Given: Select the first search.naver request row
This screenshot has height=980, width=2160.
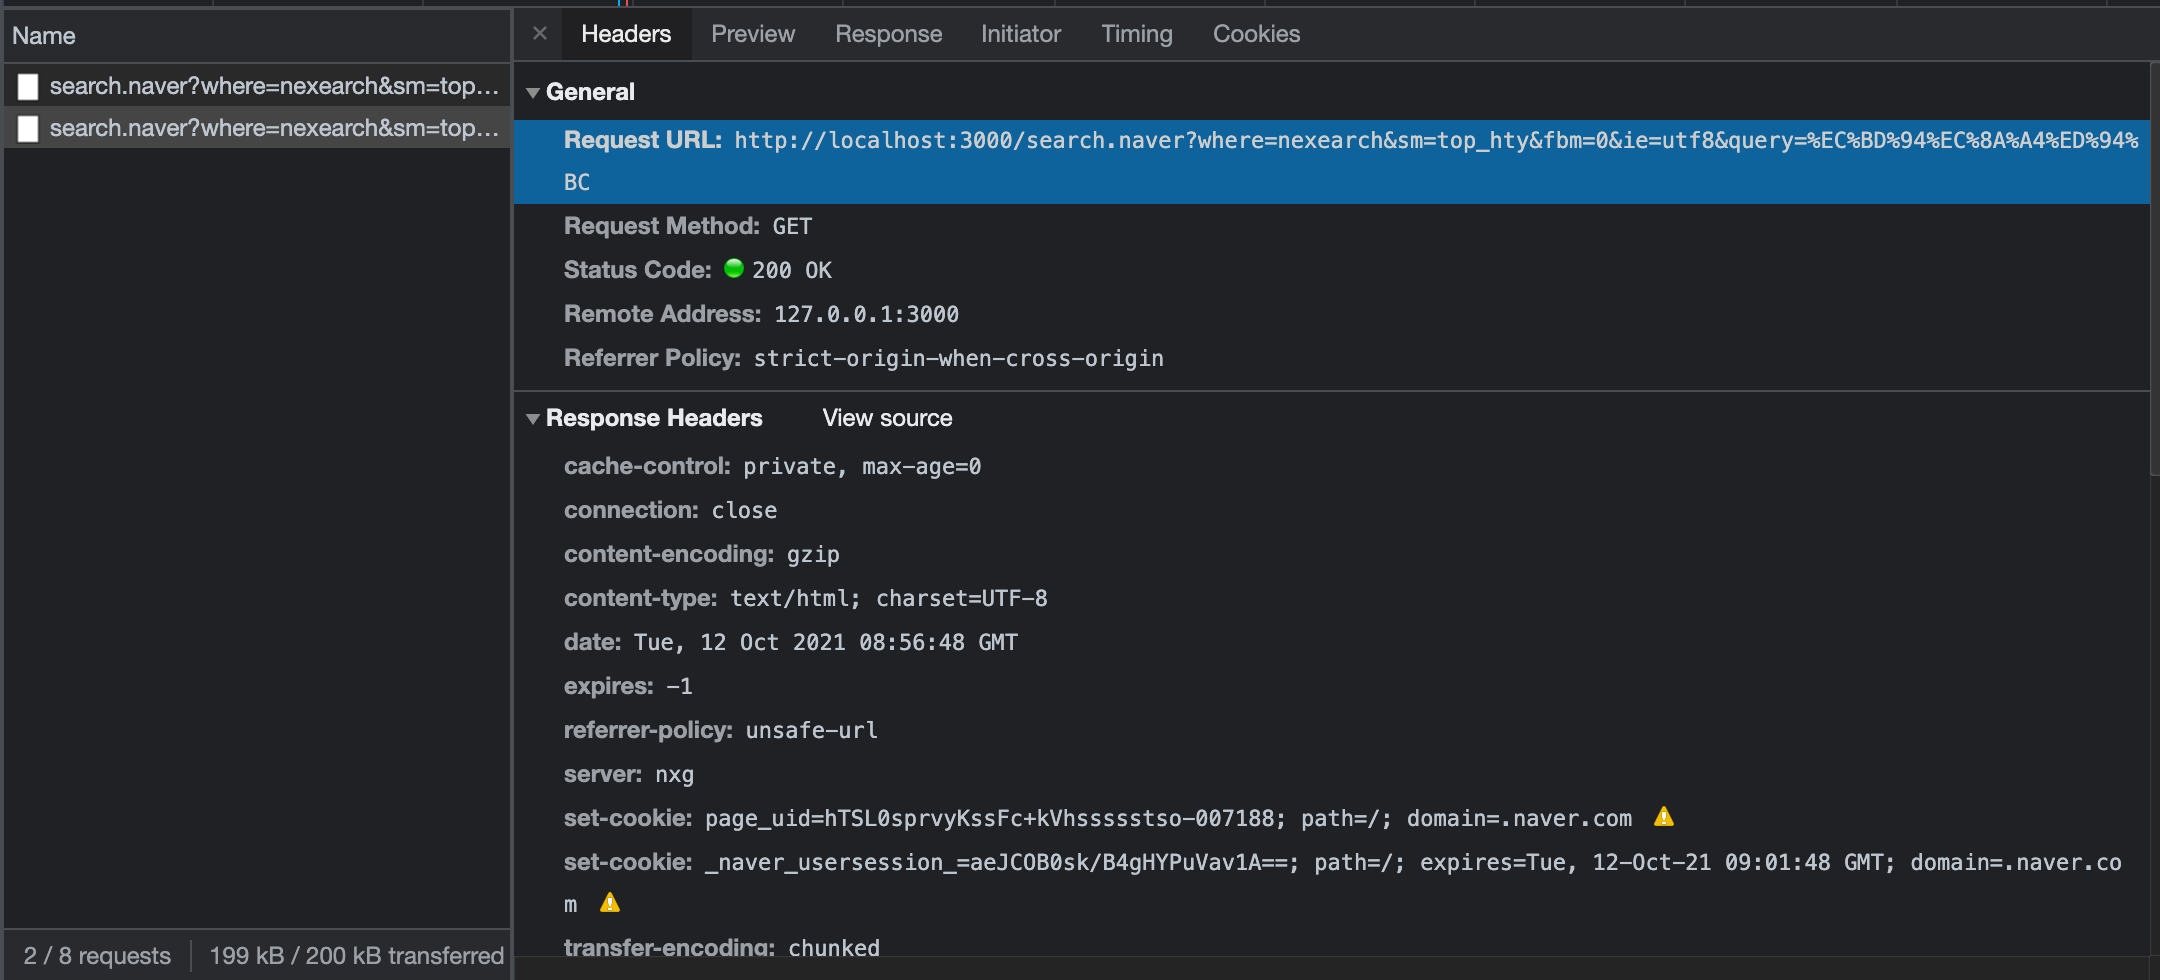Looking at the screenshot, I should 257,86.
